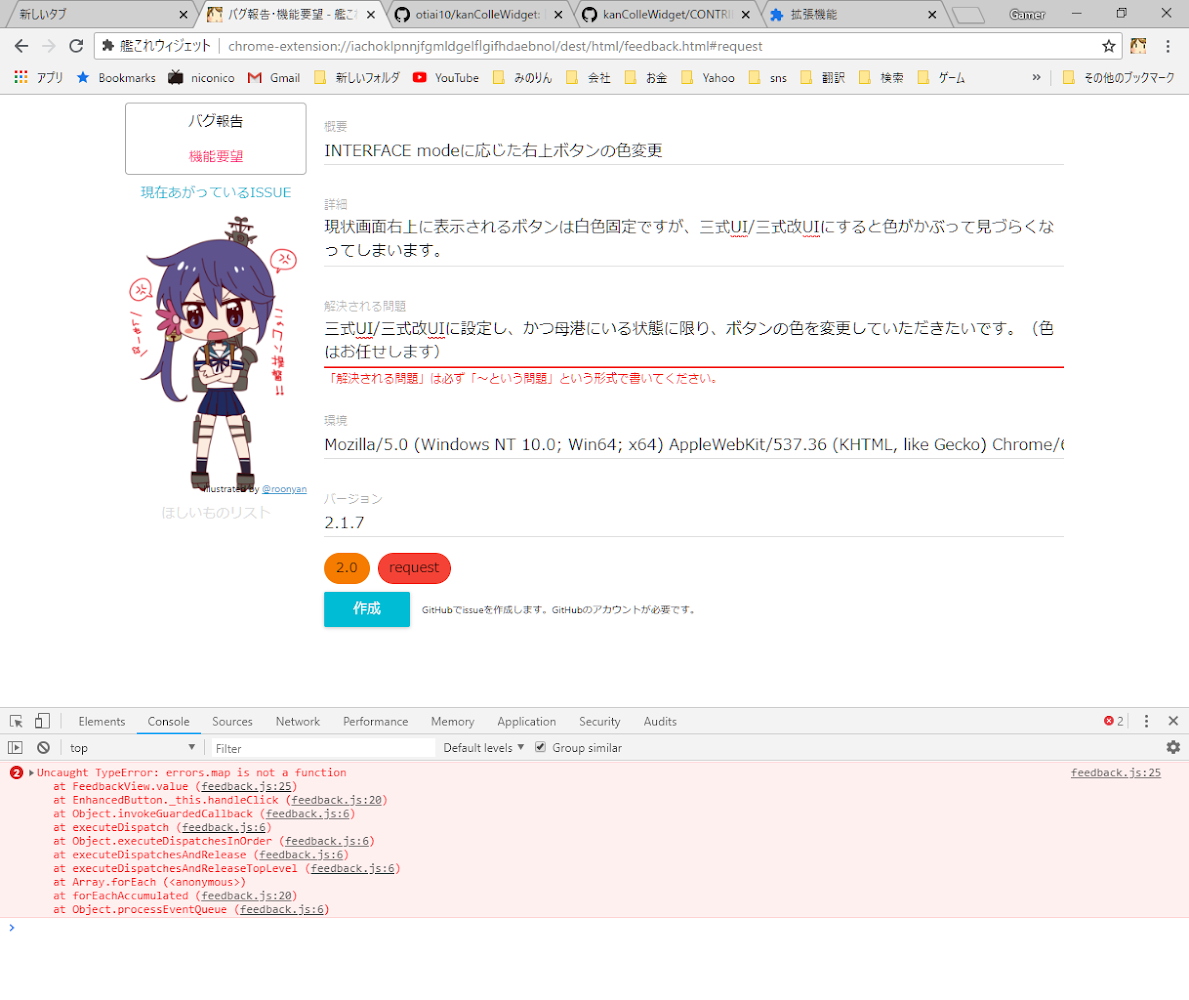
Task: Open feedback.js:25 source link on the right
Action: click(1115, 773)
